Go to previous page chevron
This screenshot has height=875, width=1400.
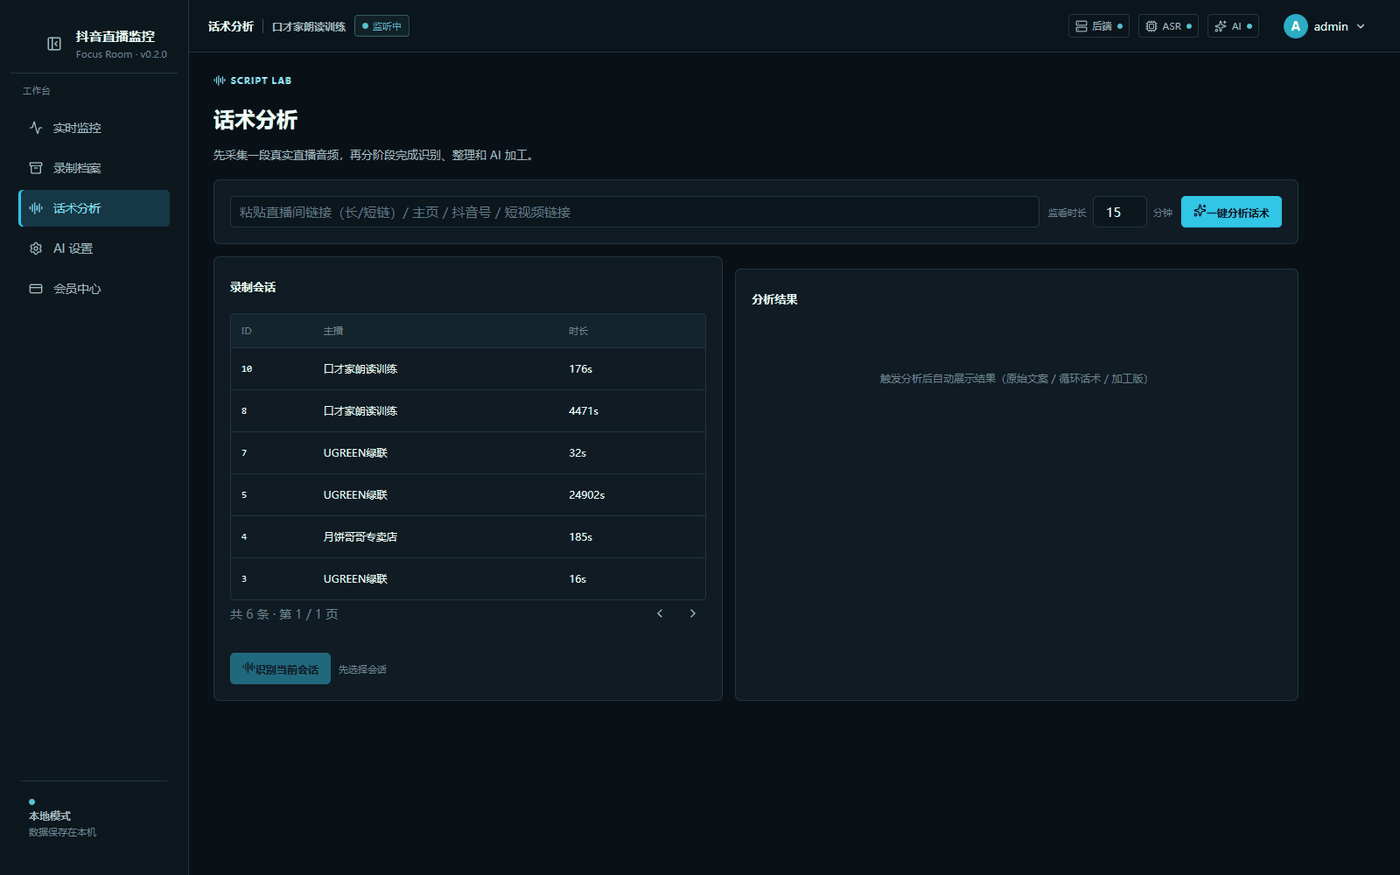(x=660, y=614)
